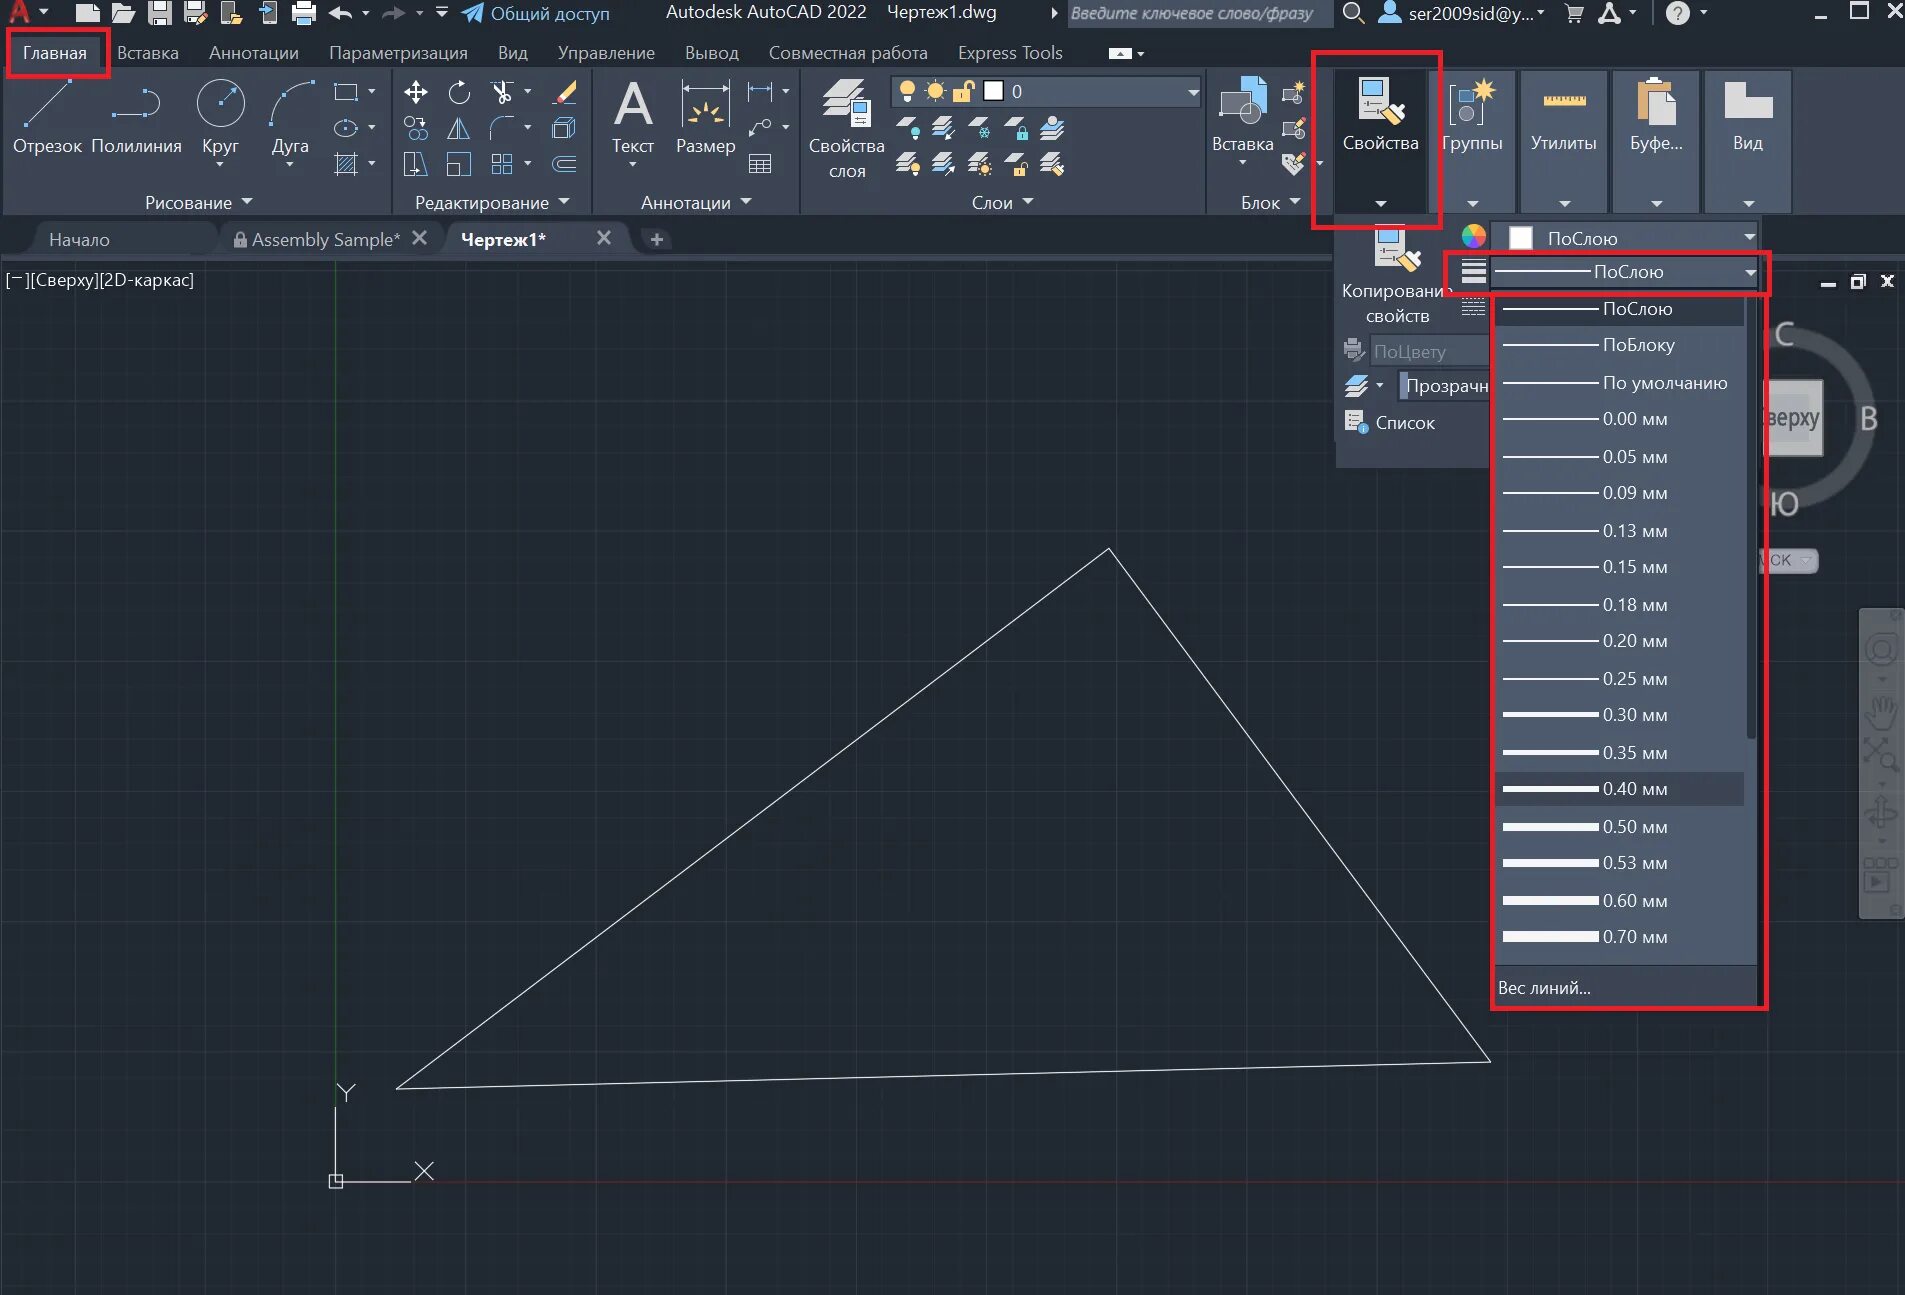Open the Express Tools tab
Screen dimensions: 1905x1295
pos(1010,53)
